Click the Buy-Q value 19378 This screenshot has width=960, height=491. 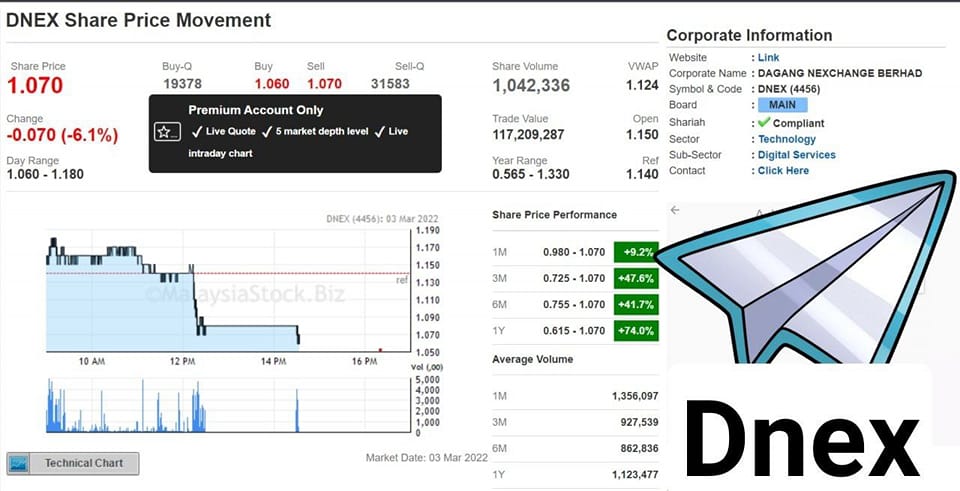(x=182, y=84)
